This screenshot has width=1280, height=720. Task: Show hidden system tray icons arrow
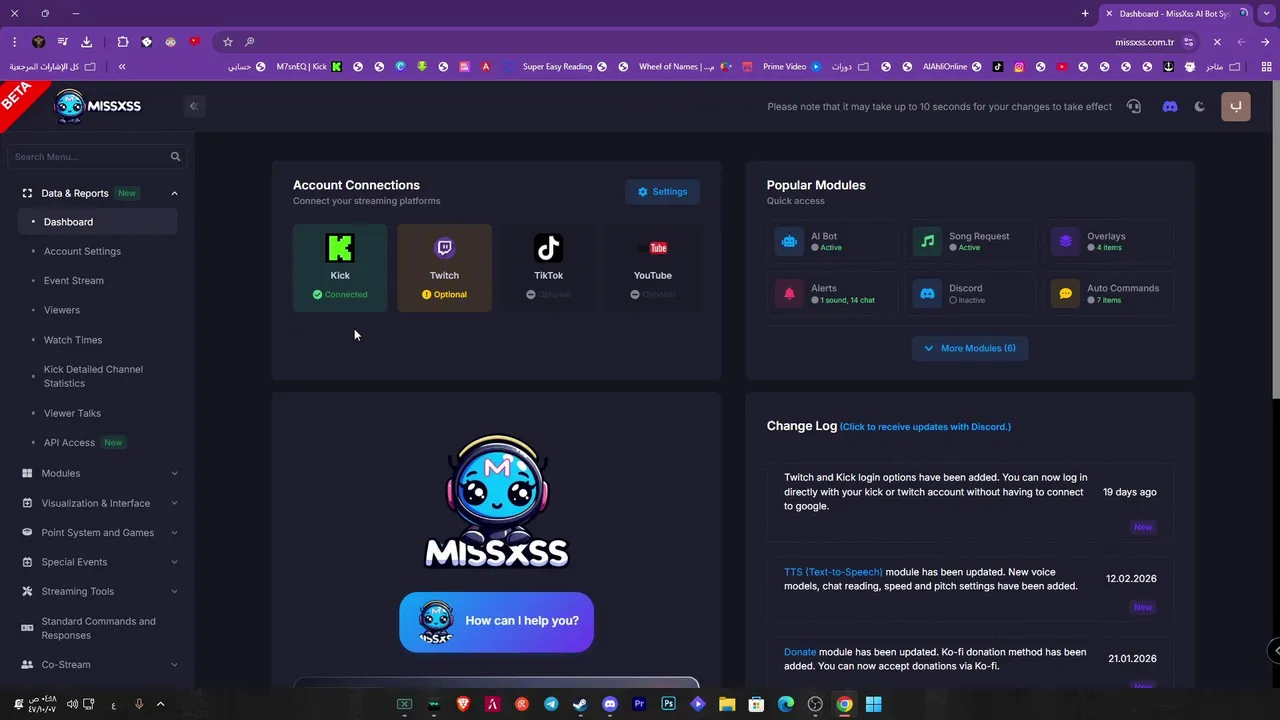(160, 704)
